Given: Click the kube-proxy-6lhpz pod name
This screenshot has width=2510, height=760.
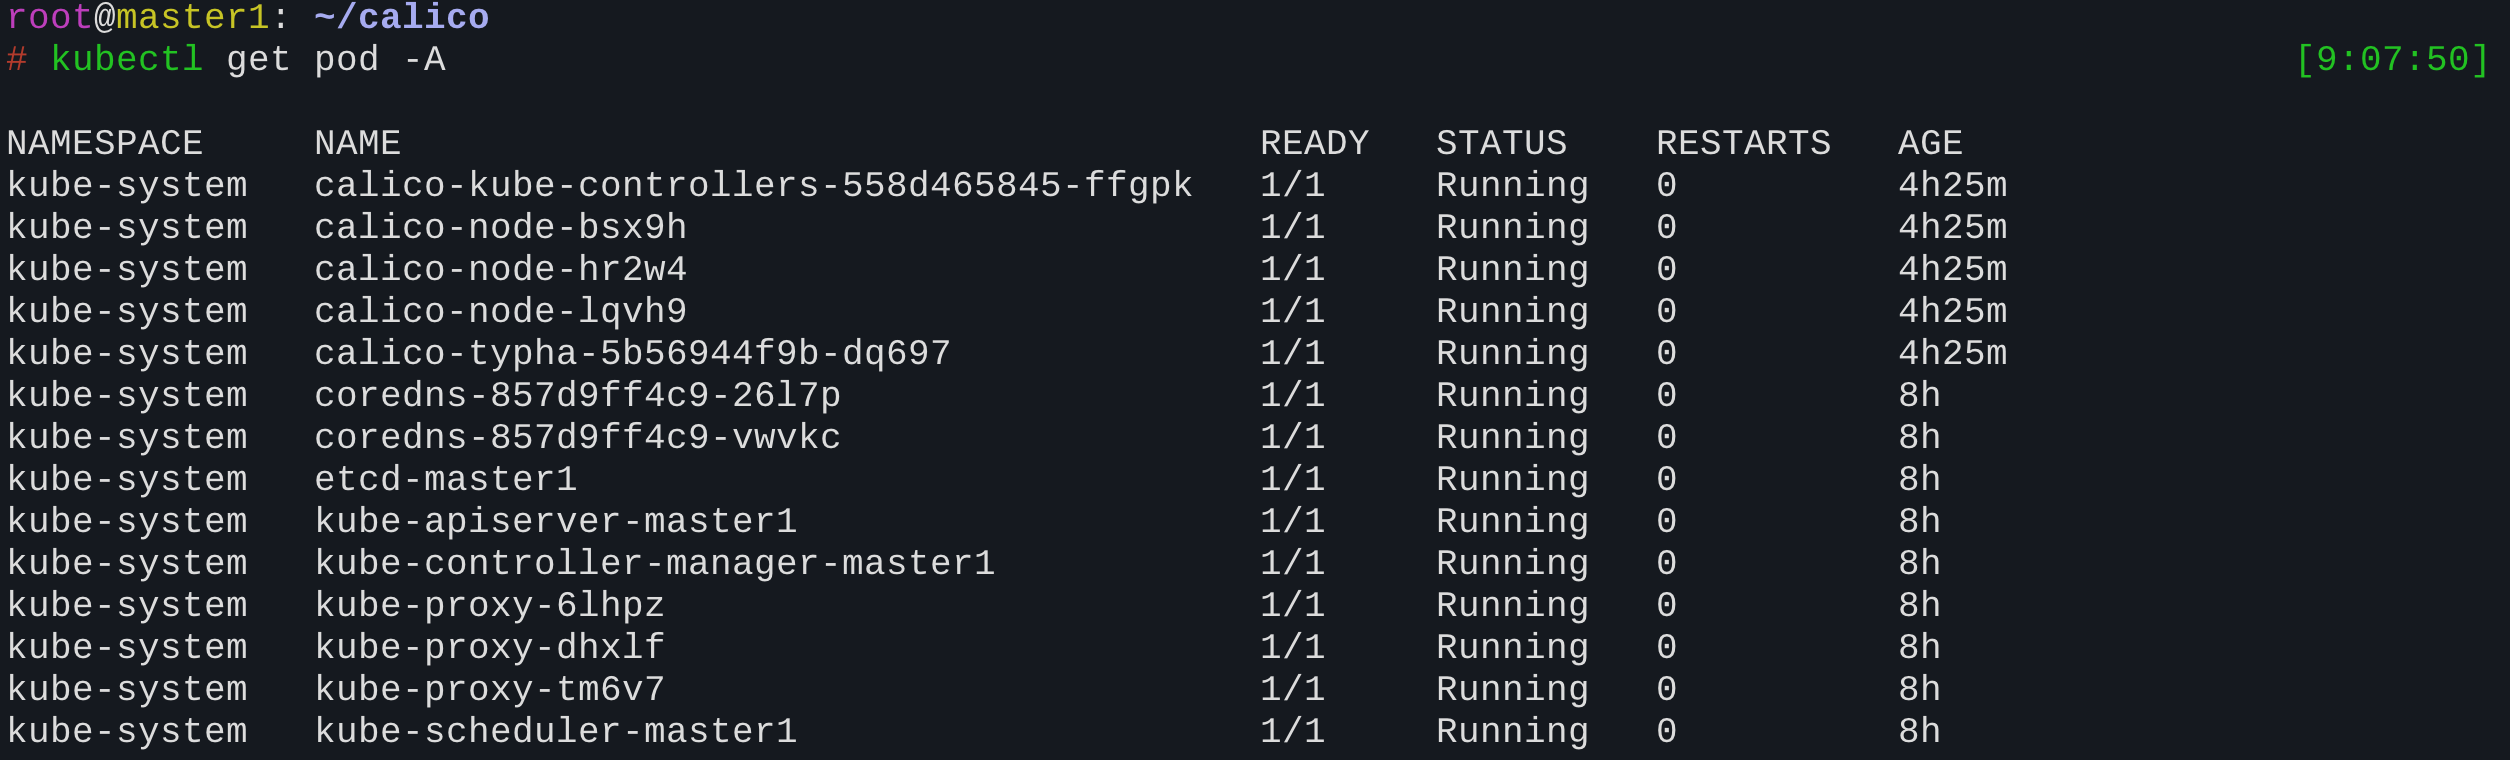Looking at the screenshot, I should 489,606.
